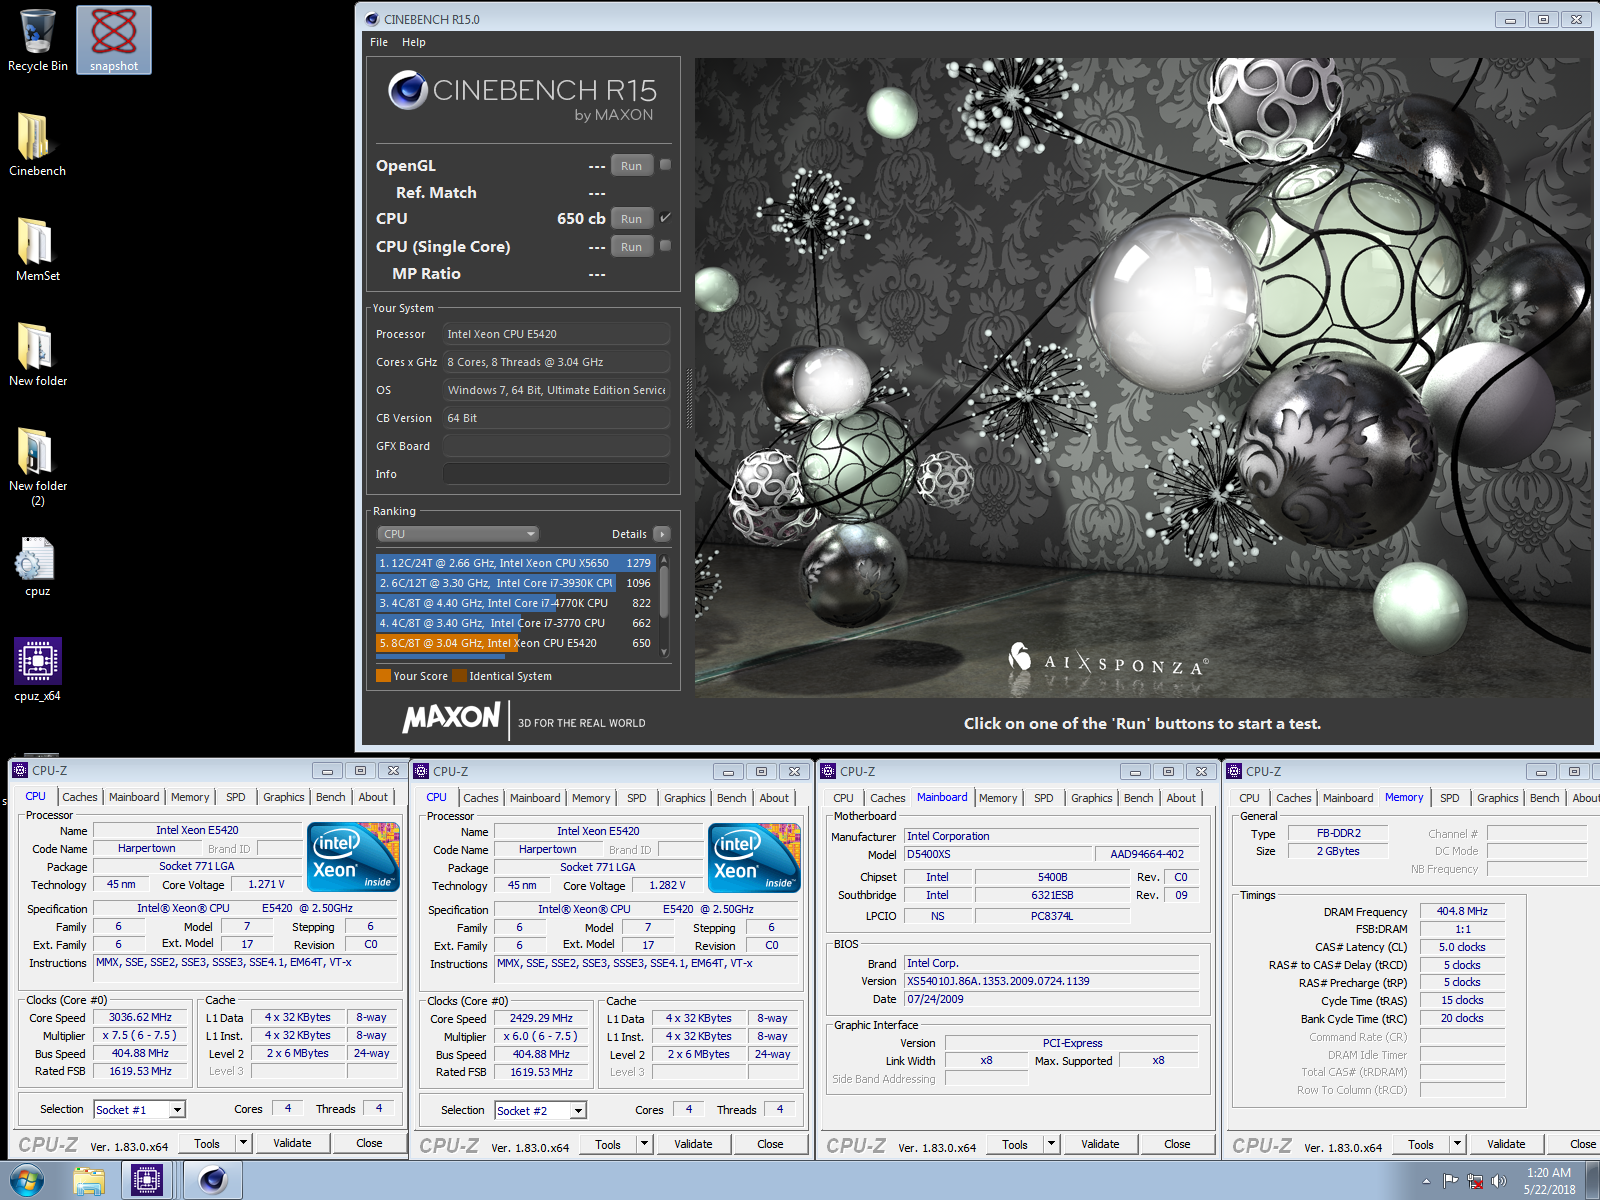Screen dimensions: 1600x1200
Task: Click Close in second CPU-Z window
Action: (770, 1144)
